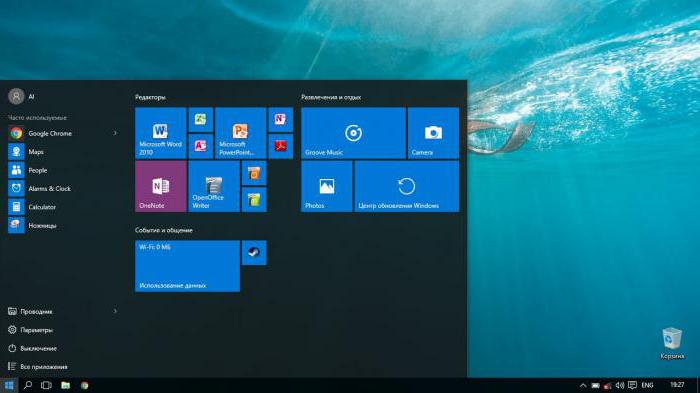Open the Wi-Fi data usage tile
The image size is (700, 393).
(x=187, y=266)
